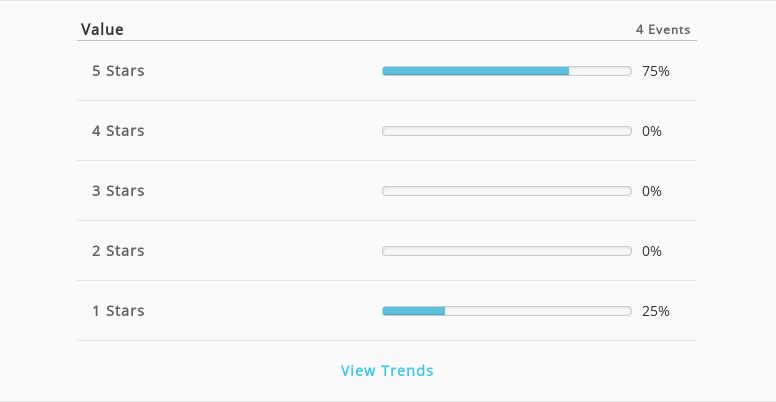Click the blue filled portion of 1 Stars bar
Screen dimensions: 776x402
414,311
